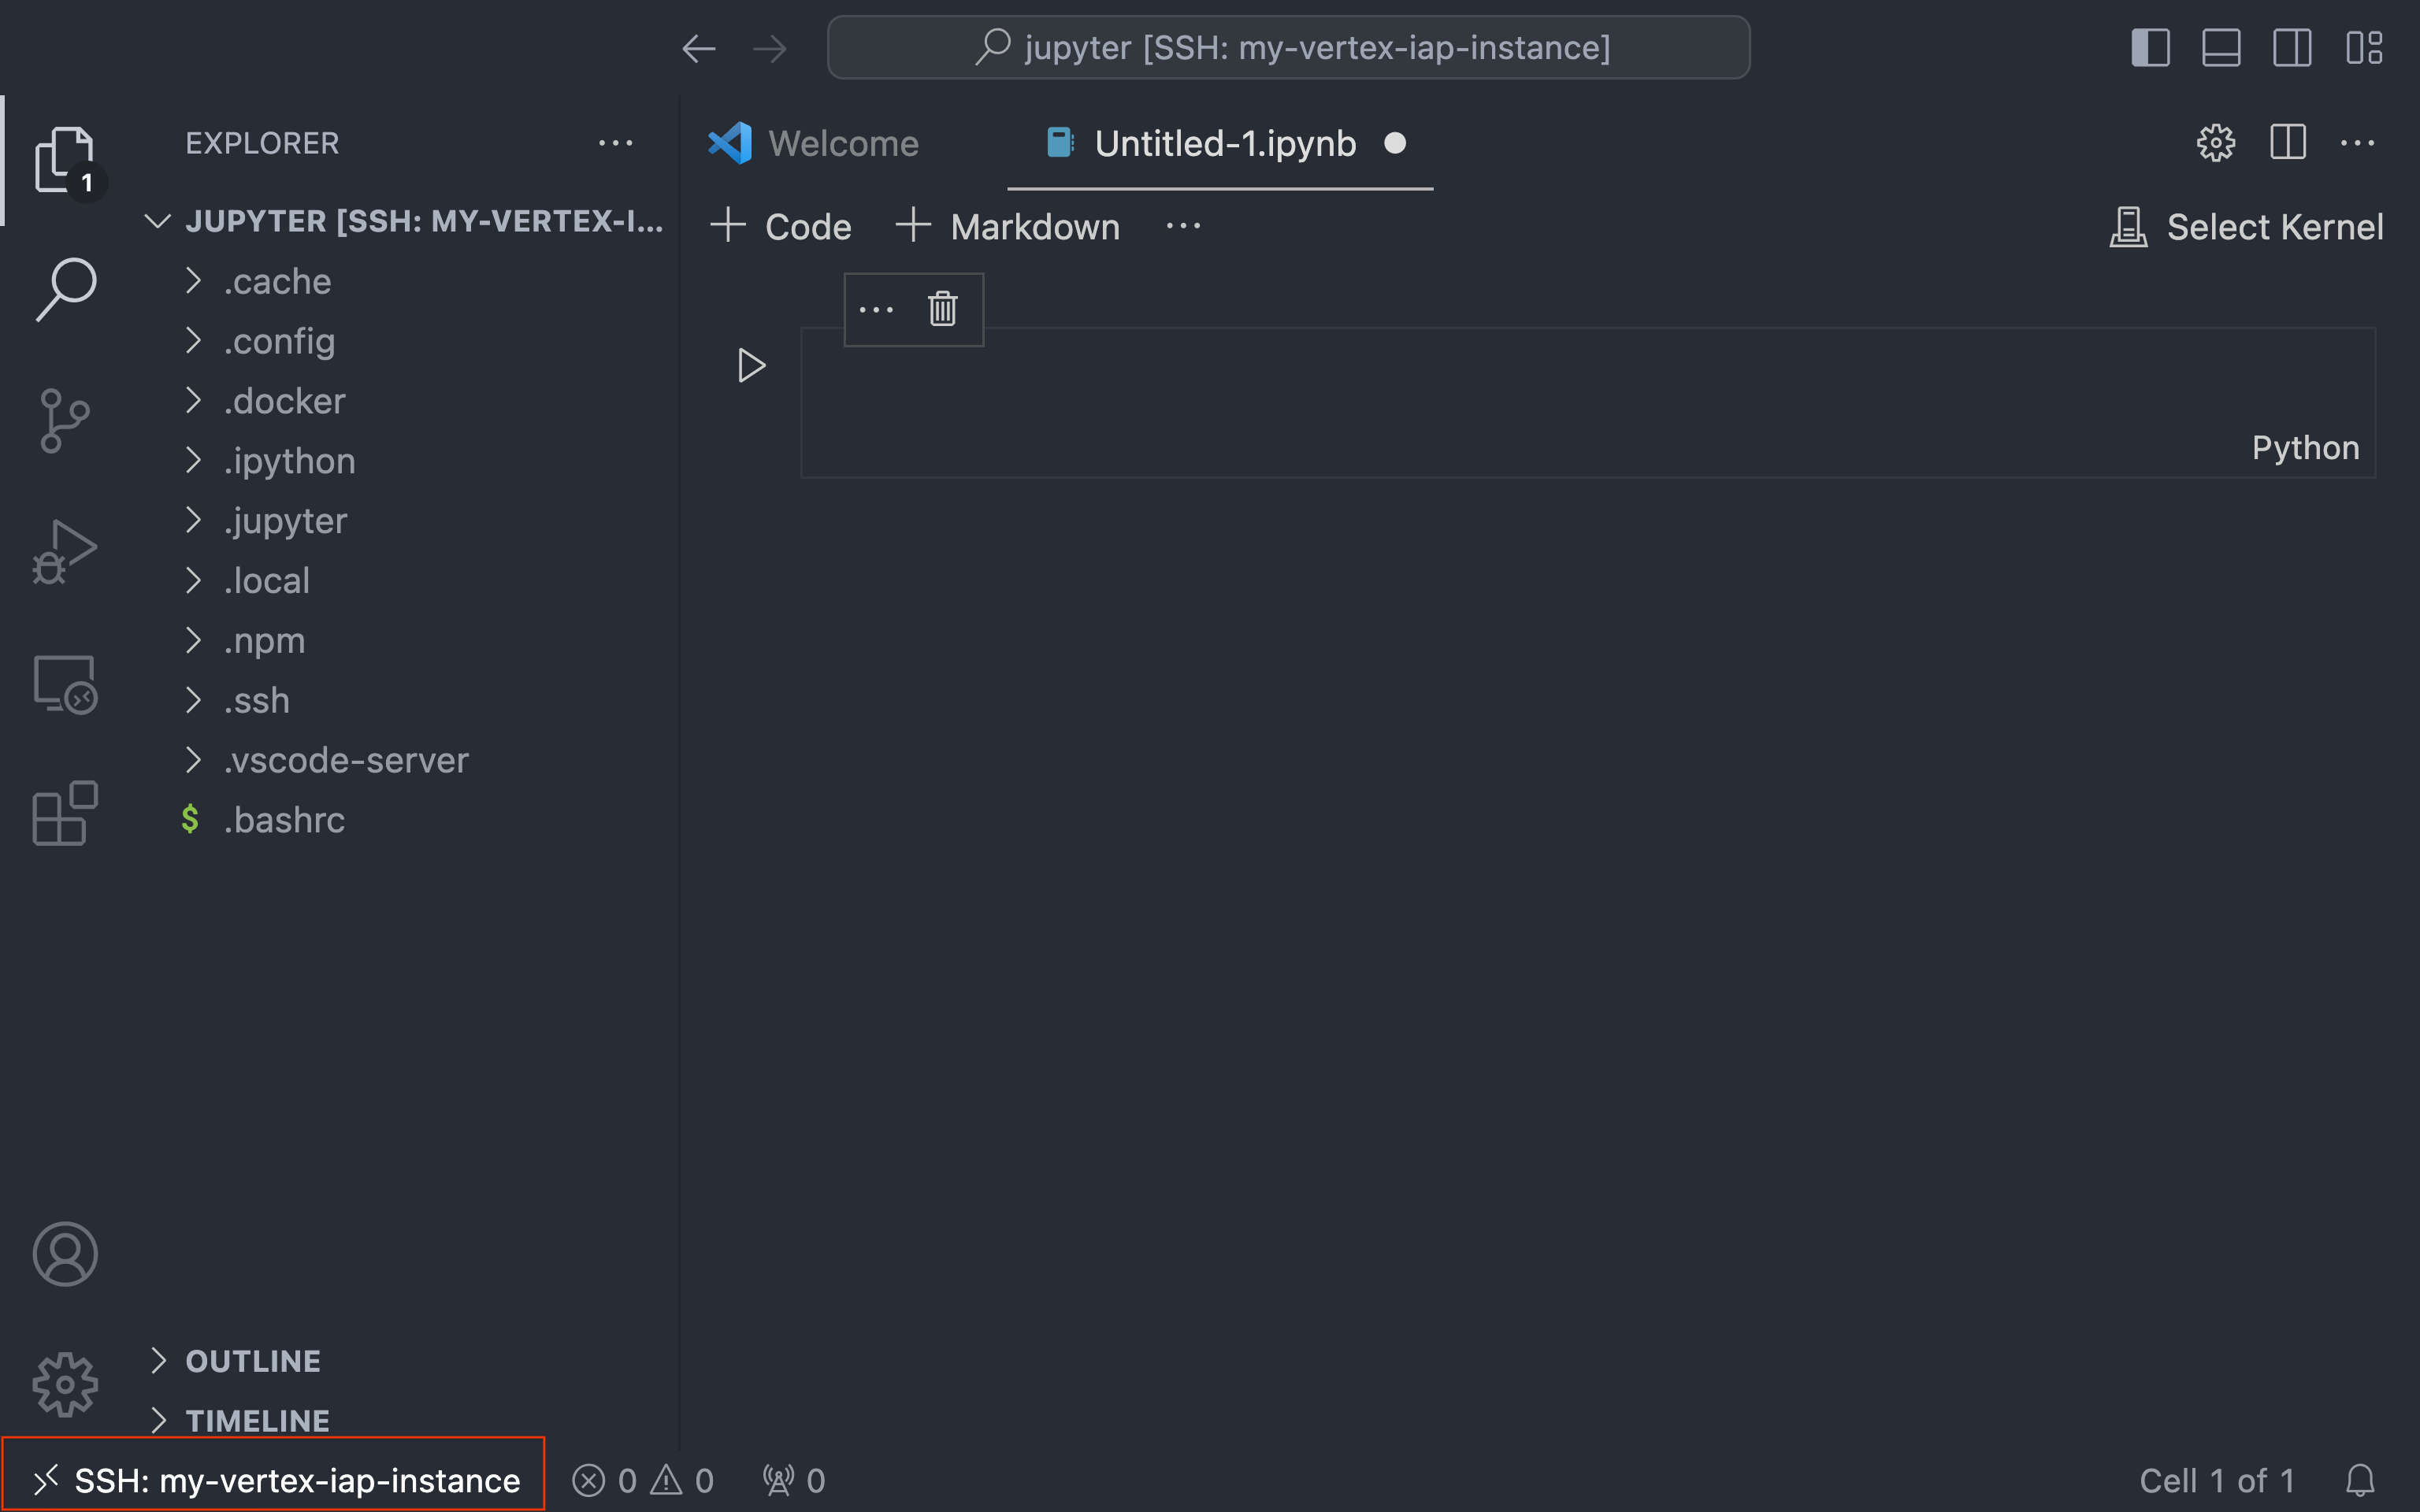This screenshot has width=2420, height=1512.
Task: Open the Source Control view
Action: [65, 420]
